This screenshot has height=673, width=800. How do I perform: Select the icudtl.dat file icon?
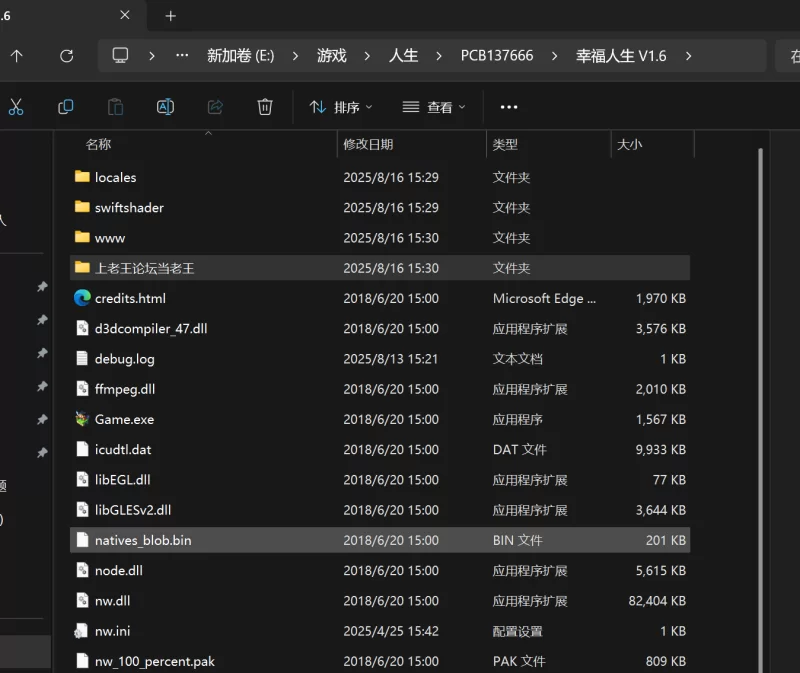coord(82,449)
